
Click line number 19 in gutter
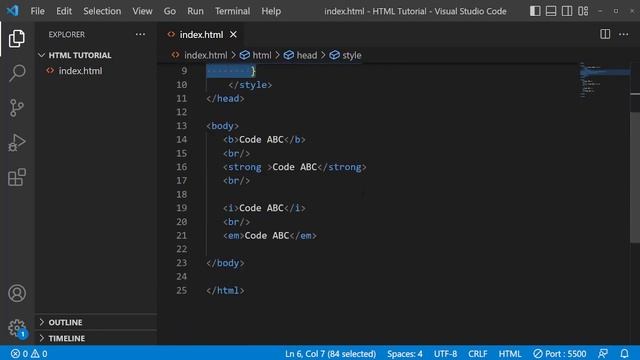click(x=182, y=208)
